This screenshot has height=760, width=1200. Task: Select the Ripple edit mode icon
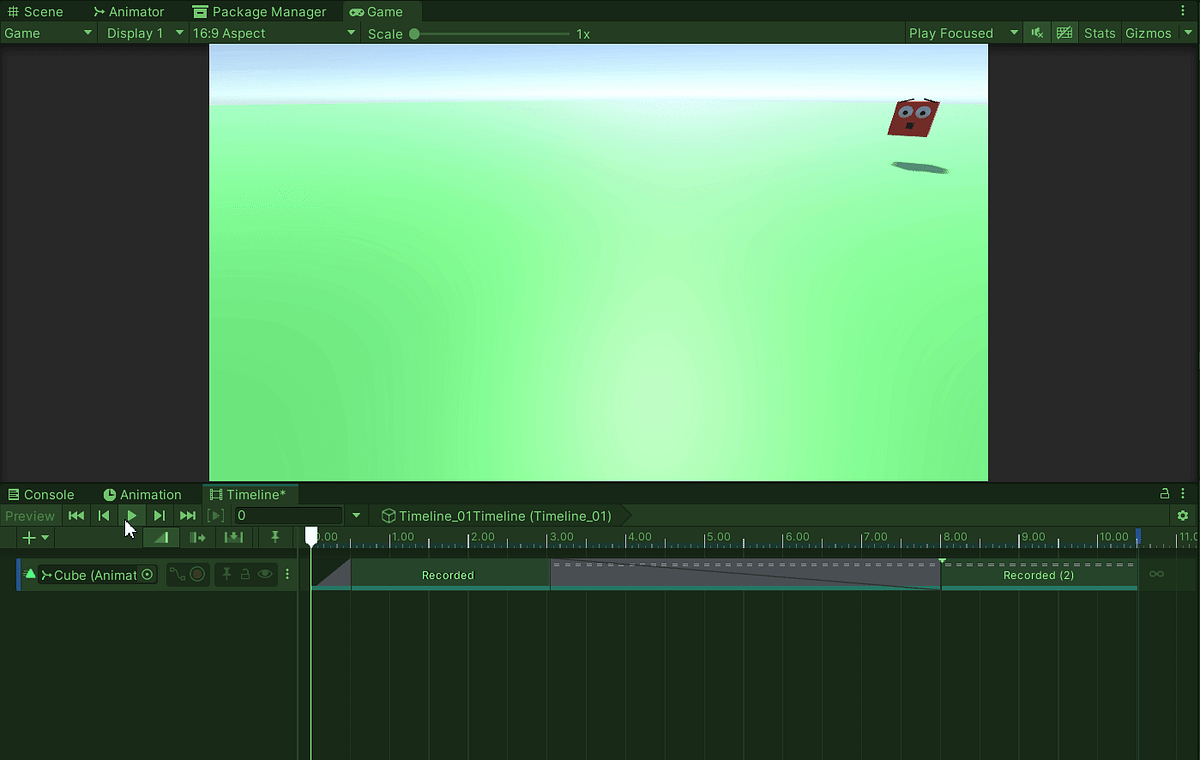[197, 537]
